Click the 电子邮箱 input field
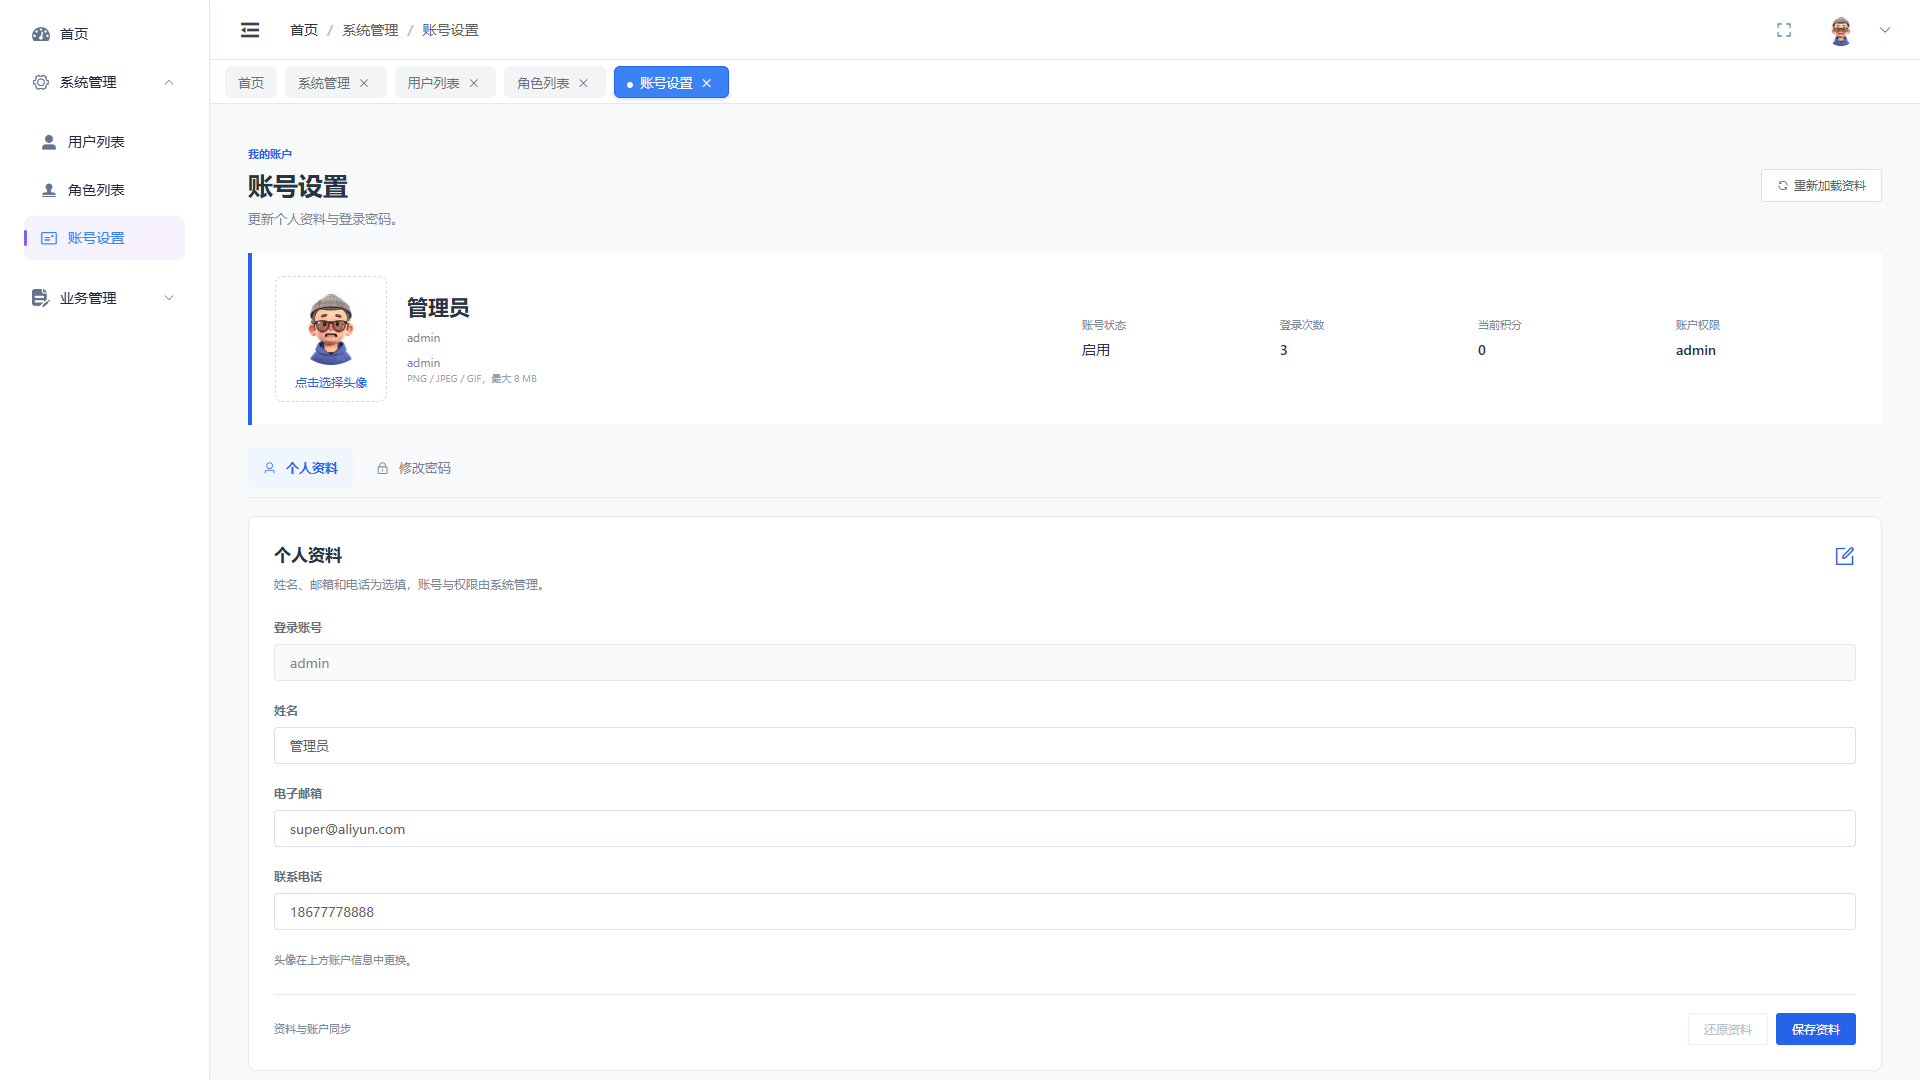The width and height of the screenshot is (1920, 1080). click(x=1064, y=829)
